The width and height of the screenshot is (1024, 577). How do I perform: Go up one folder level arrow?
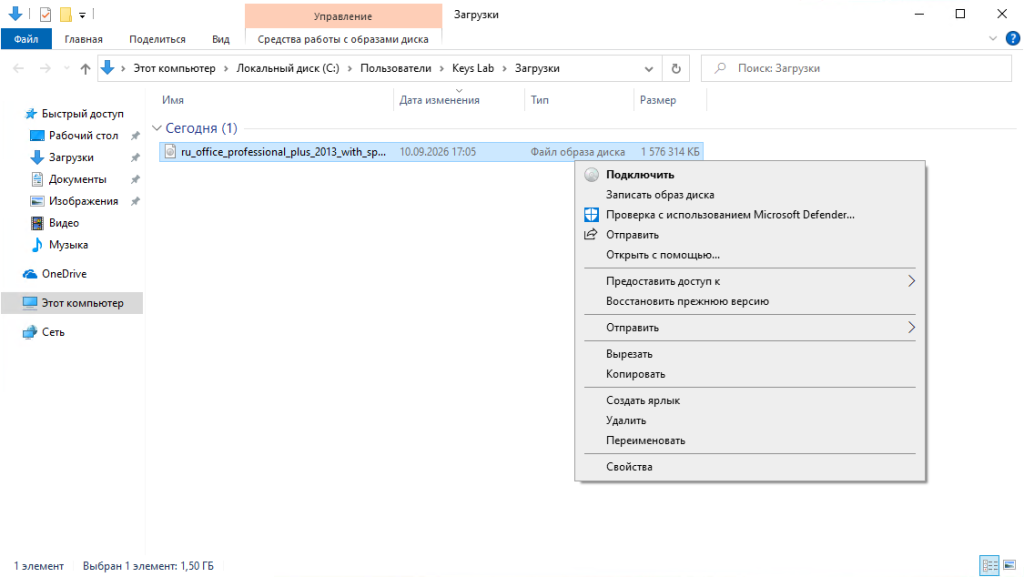pyautogui.click(x=85, y=68)
